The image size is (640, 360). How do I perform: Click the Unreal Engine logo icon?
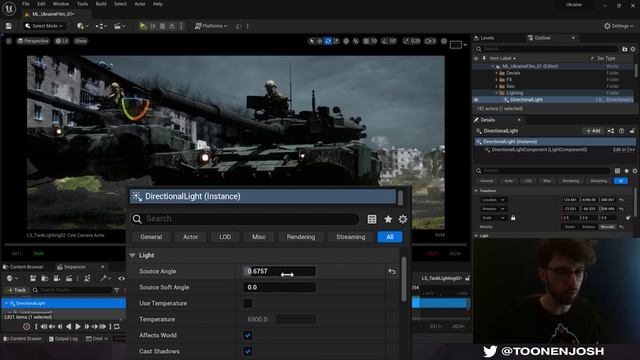[x=9, y=9]
